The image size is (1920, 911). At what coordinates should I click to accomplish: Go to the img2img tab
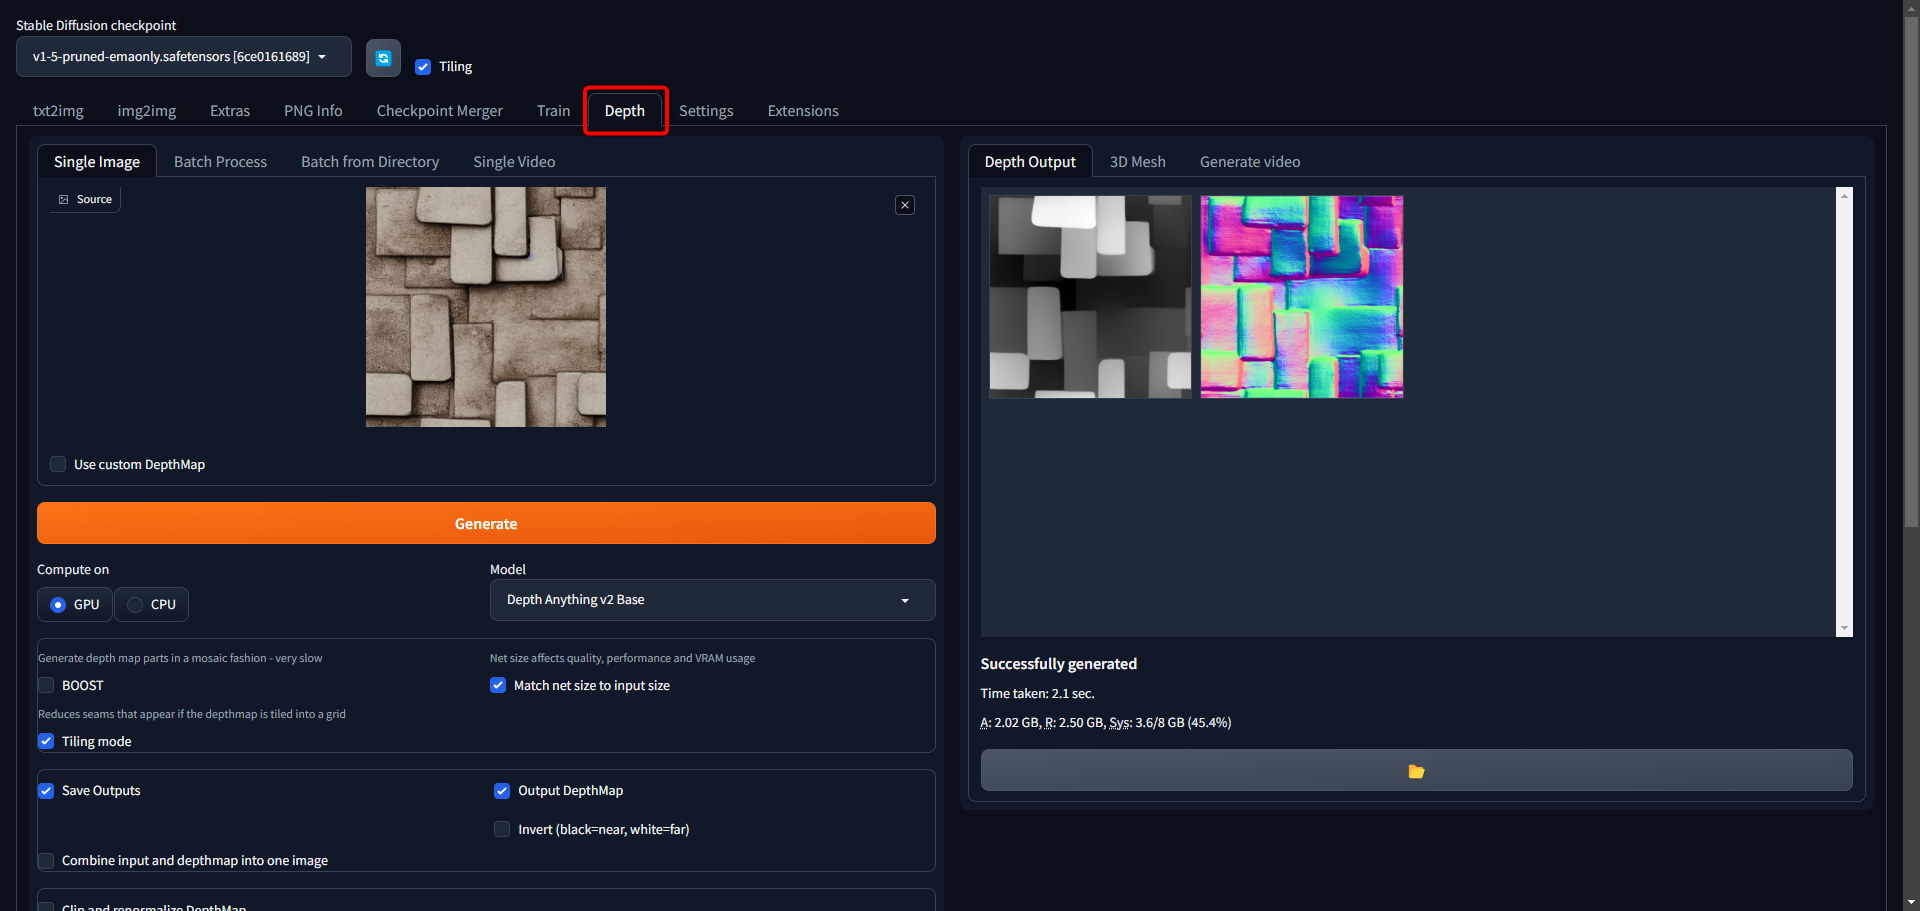coord(146,111)
